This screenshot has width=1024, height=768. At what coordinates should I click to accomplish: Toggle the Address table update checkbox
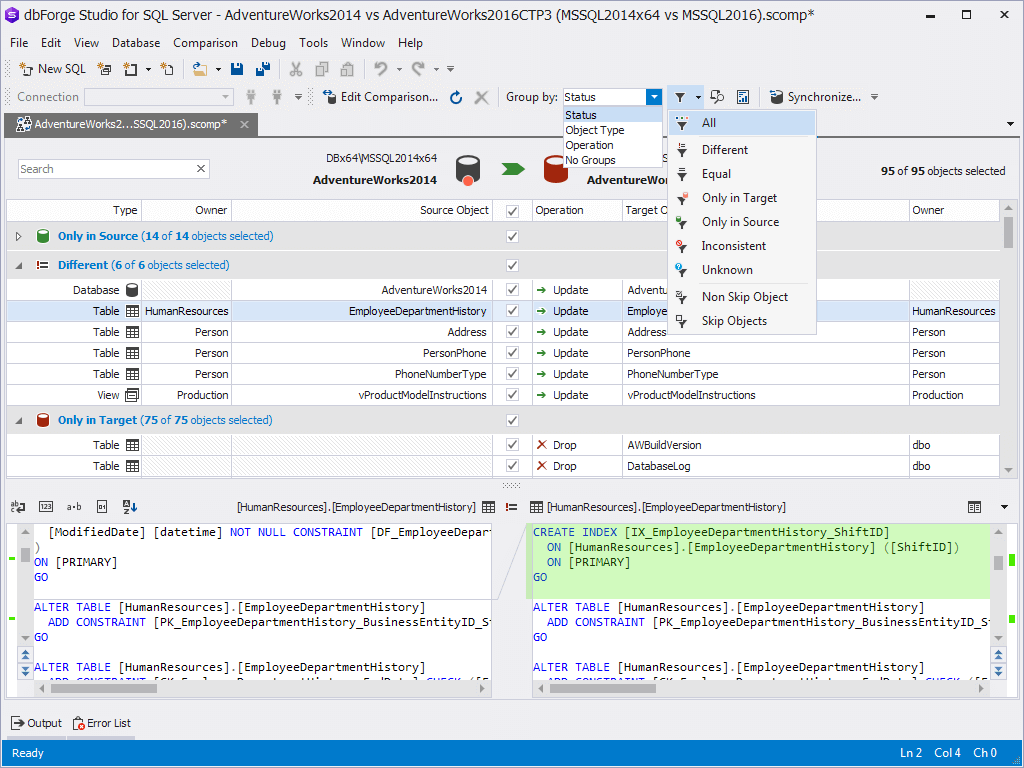click(x=512, y=332)
